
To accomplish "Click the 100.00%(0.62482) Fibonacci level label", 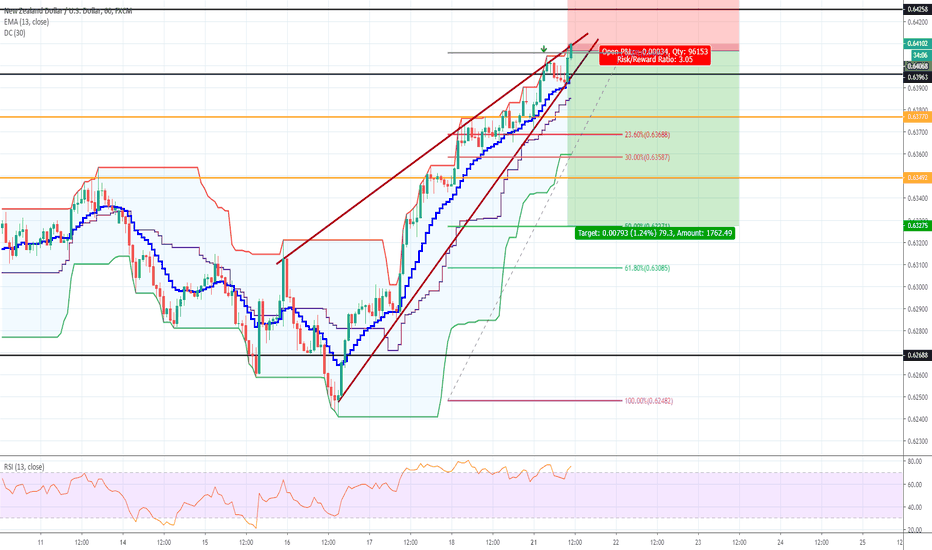I will [648, 401].
